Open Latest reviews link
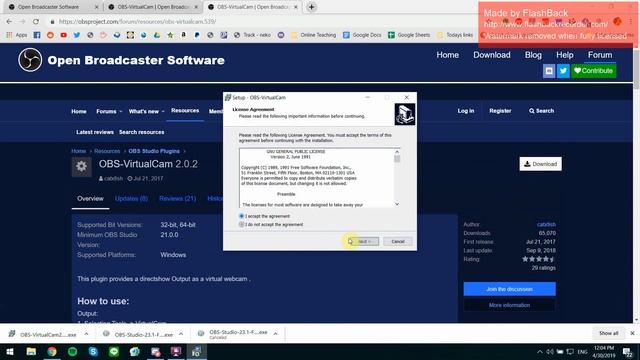 pos(95,132)
